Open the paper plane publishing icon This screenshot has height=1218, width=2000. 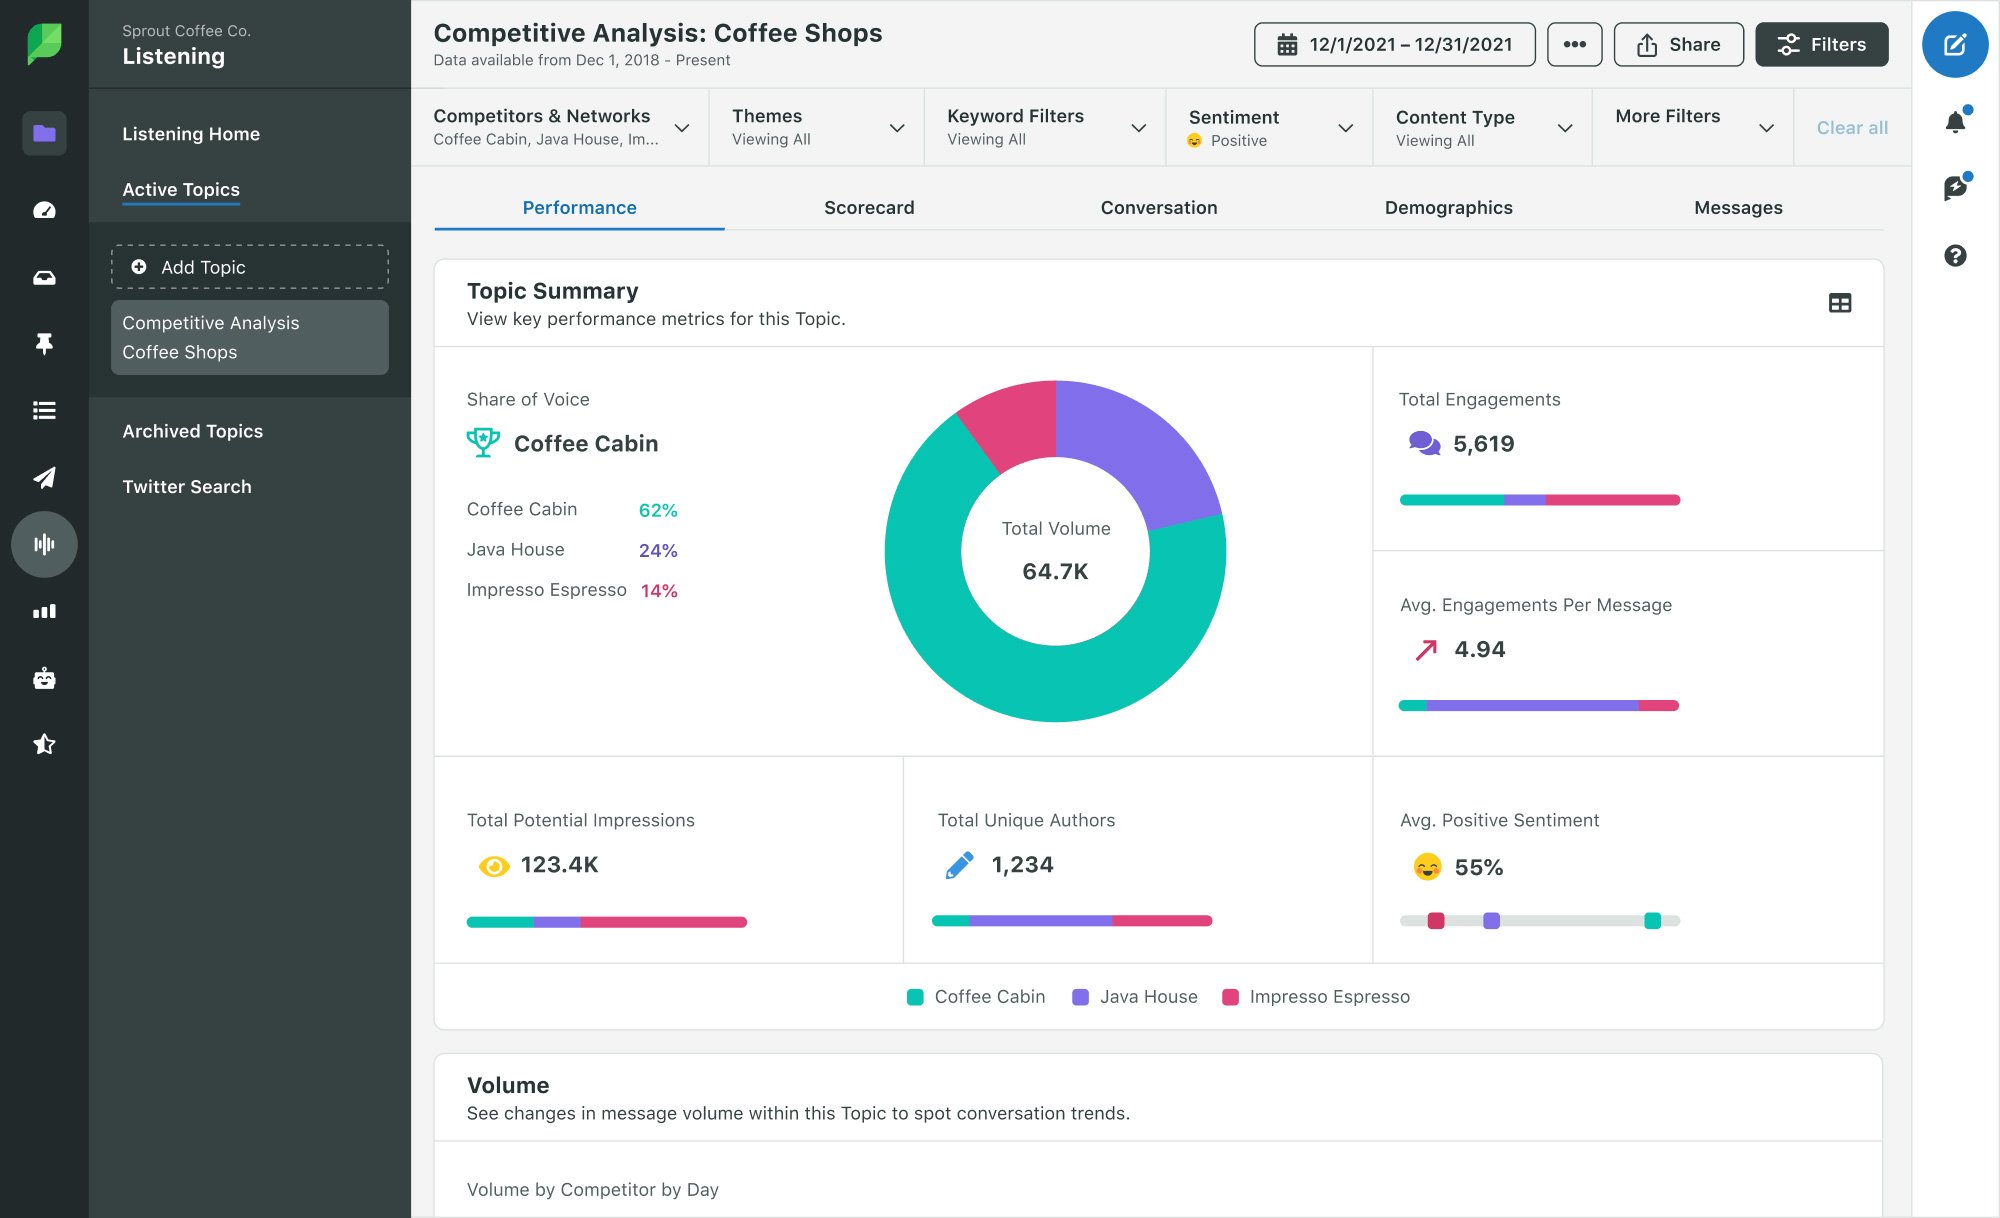tap(44, 477)
